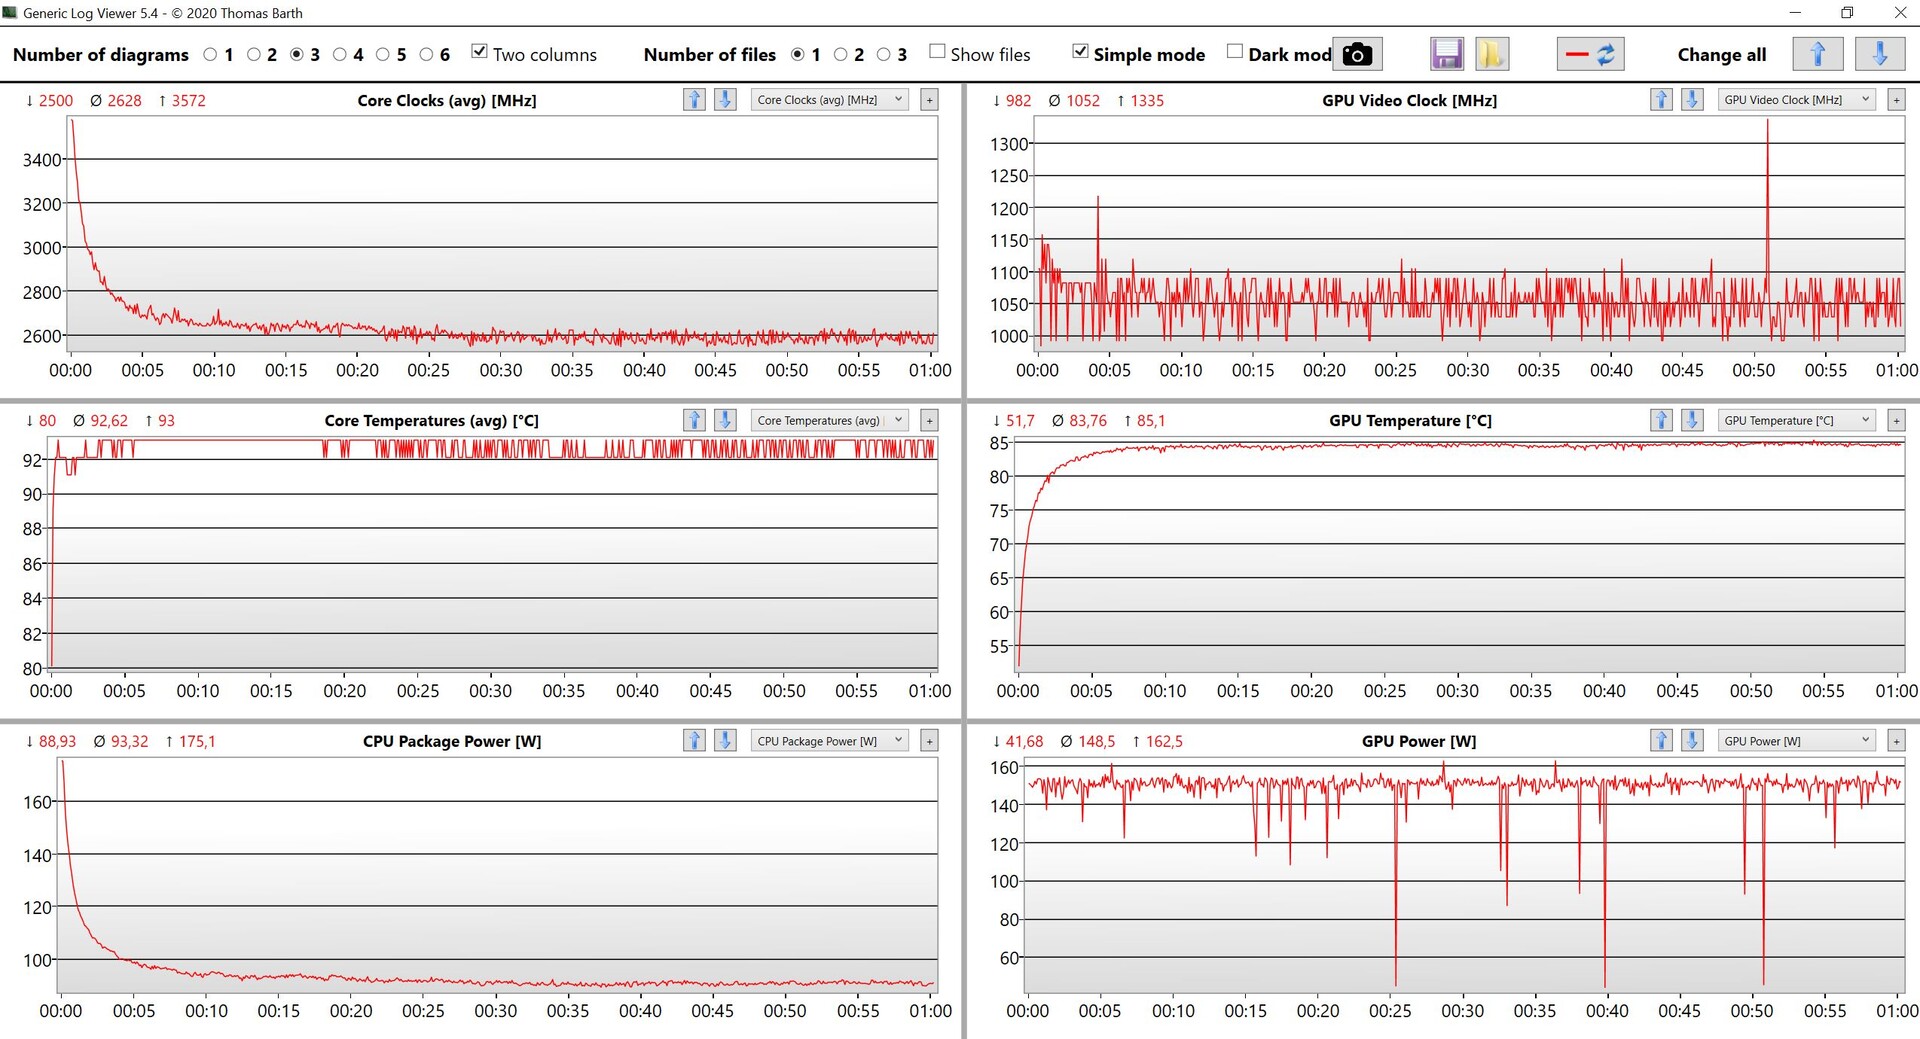Set number of diagrams to 2

click(253, 54)
